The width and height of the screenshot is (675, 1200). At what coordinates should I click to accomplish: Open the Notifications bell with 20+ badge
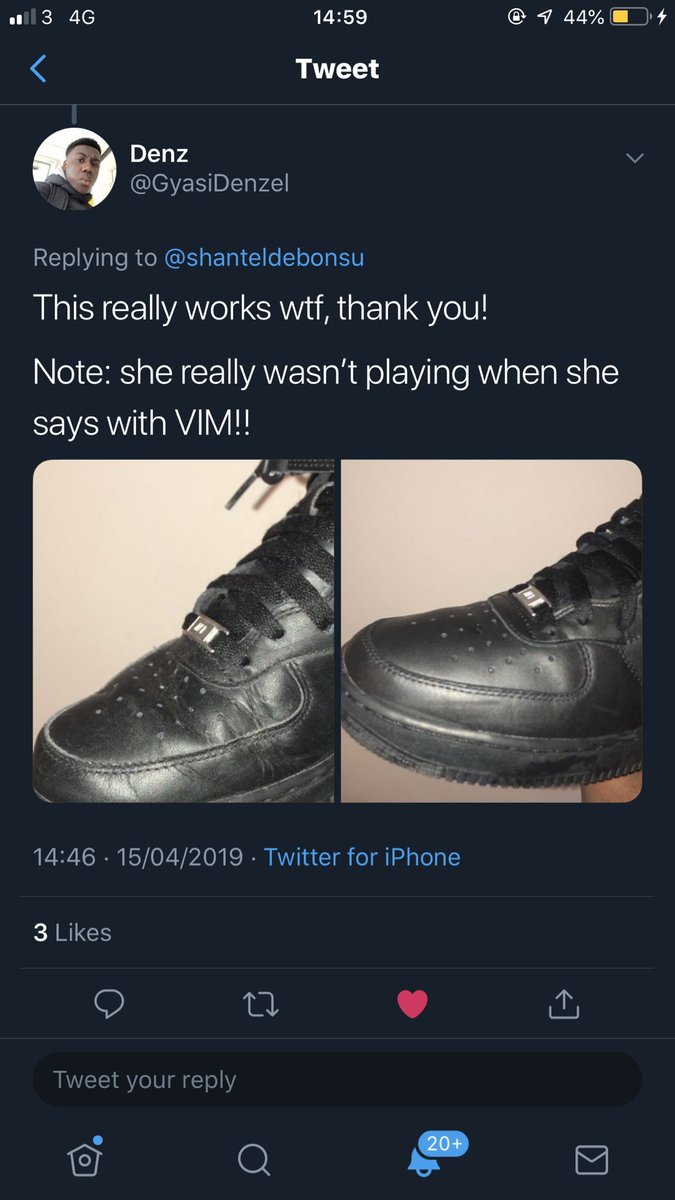coord(424,1158)
